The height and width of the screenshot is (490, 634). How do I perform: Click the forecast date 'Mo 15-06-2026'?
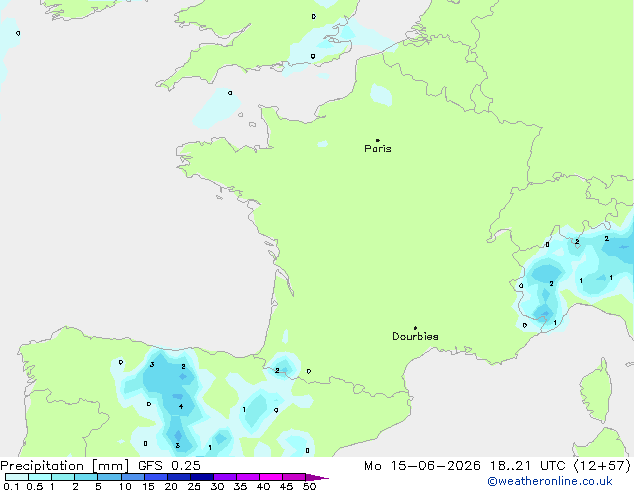[422, 466]
